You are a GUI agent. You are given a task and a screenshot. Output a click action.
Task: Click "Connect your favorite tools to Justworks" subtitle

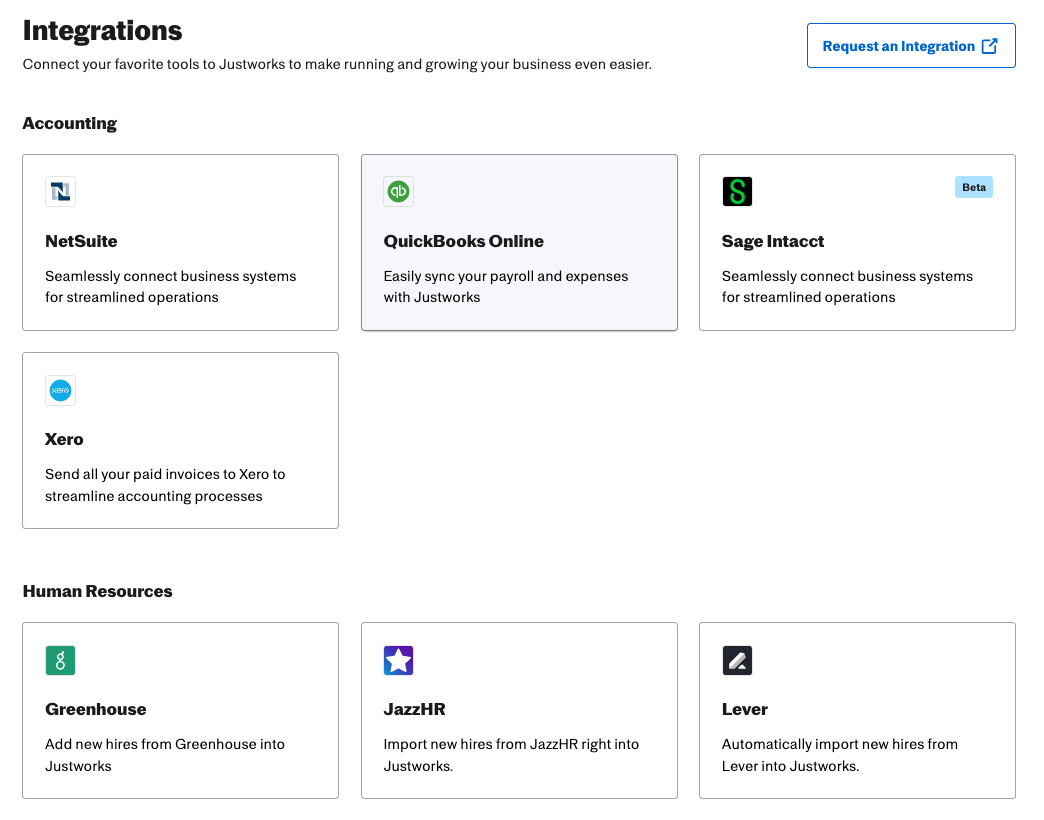click(337, 65)
